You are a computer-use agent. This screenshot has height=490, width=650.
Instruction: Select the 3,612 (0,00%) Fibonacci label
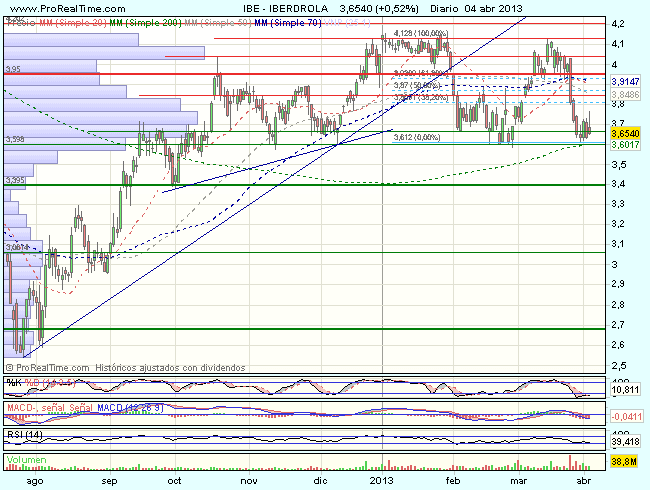coord(412,136)
